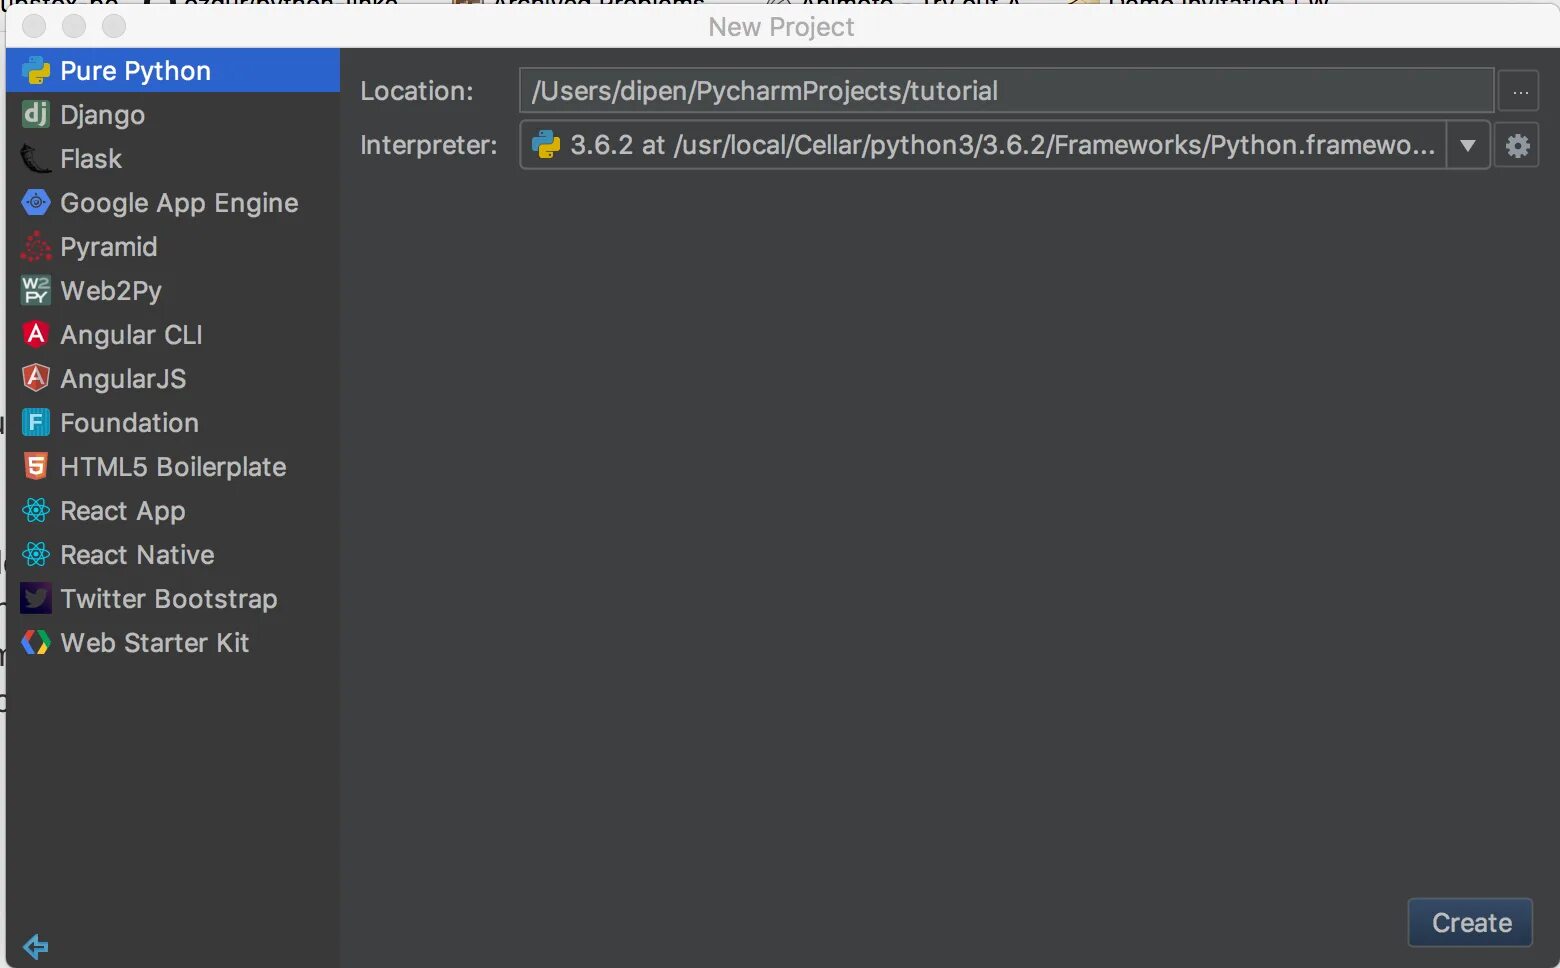Close the New Project dialog
This screenshot has height=968, width=1560.
tap(34, 26)
